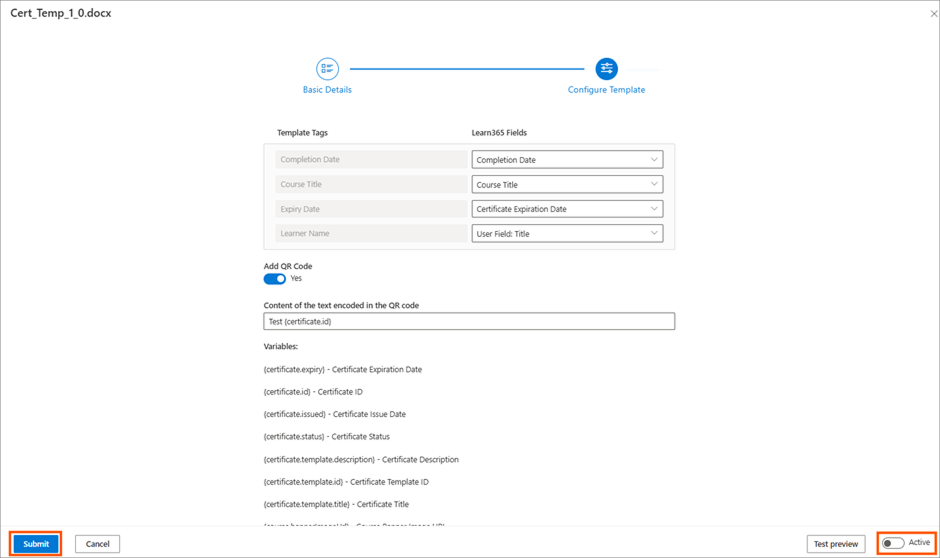Enable the Active toggle switch

click(893, 543)
